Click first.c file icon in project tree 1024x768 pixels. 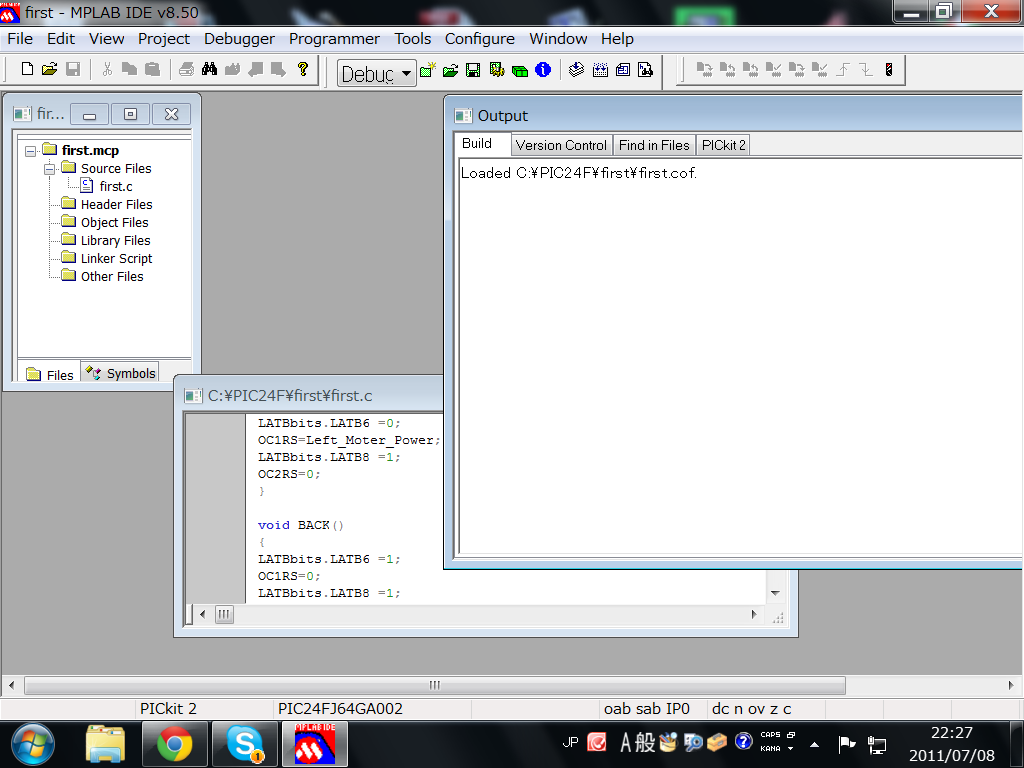(87, 186)
